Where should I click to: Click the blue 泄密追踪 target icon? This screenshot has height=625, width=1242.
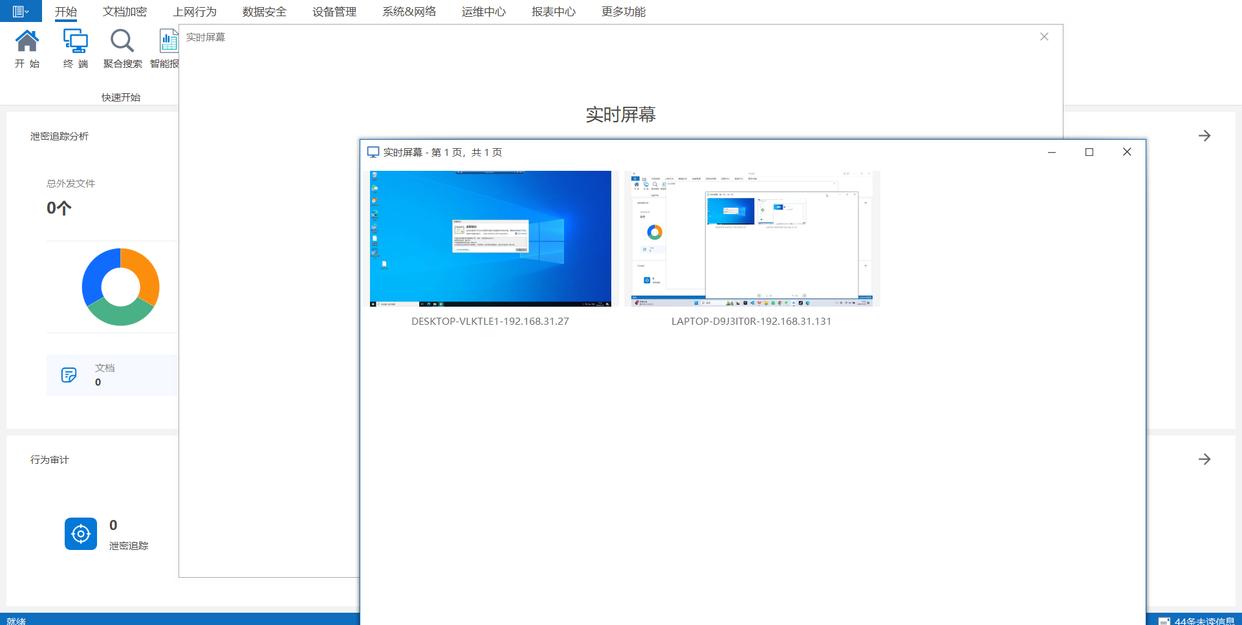pyautogui.click(x=81, y=534)
